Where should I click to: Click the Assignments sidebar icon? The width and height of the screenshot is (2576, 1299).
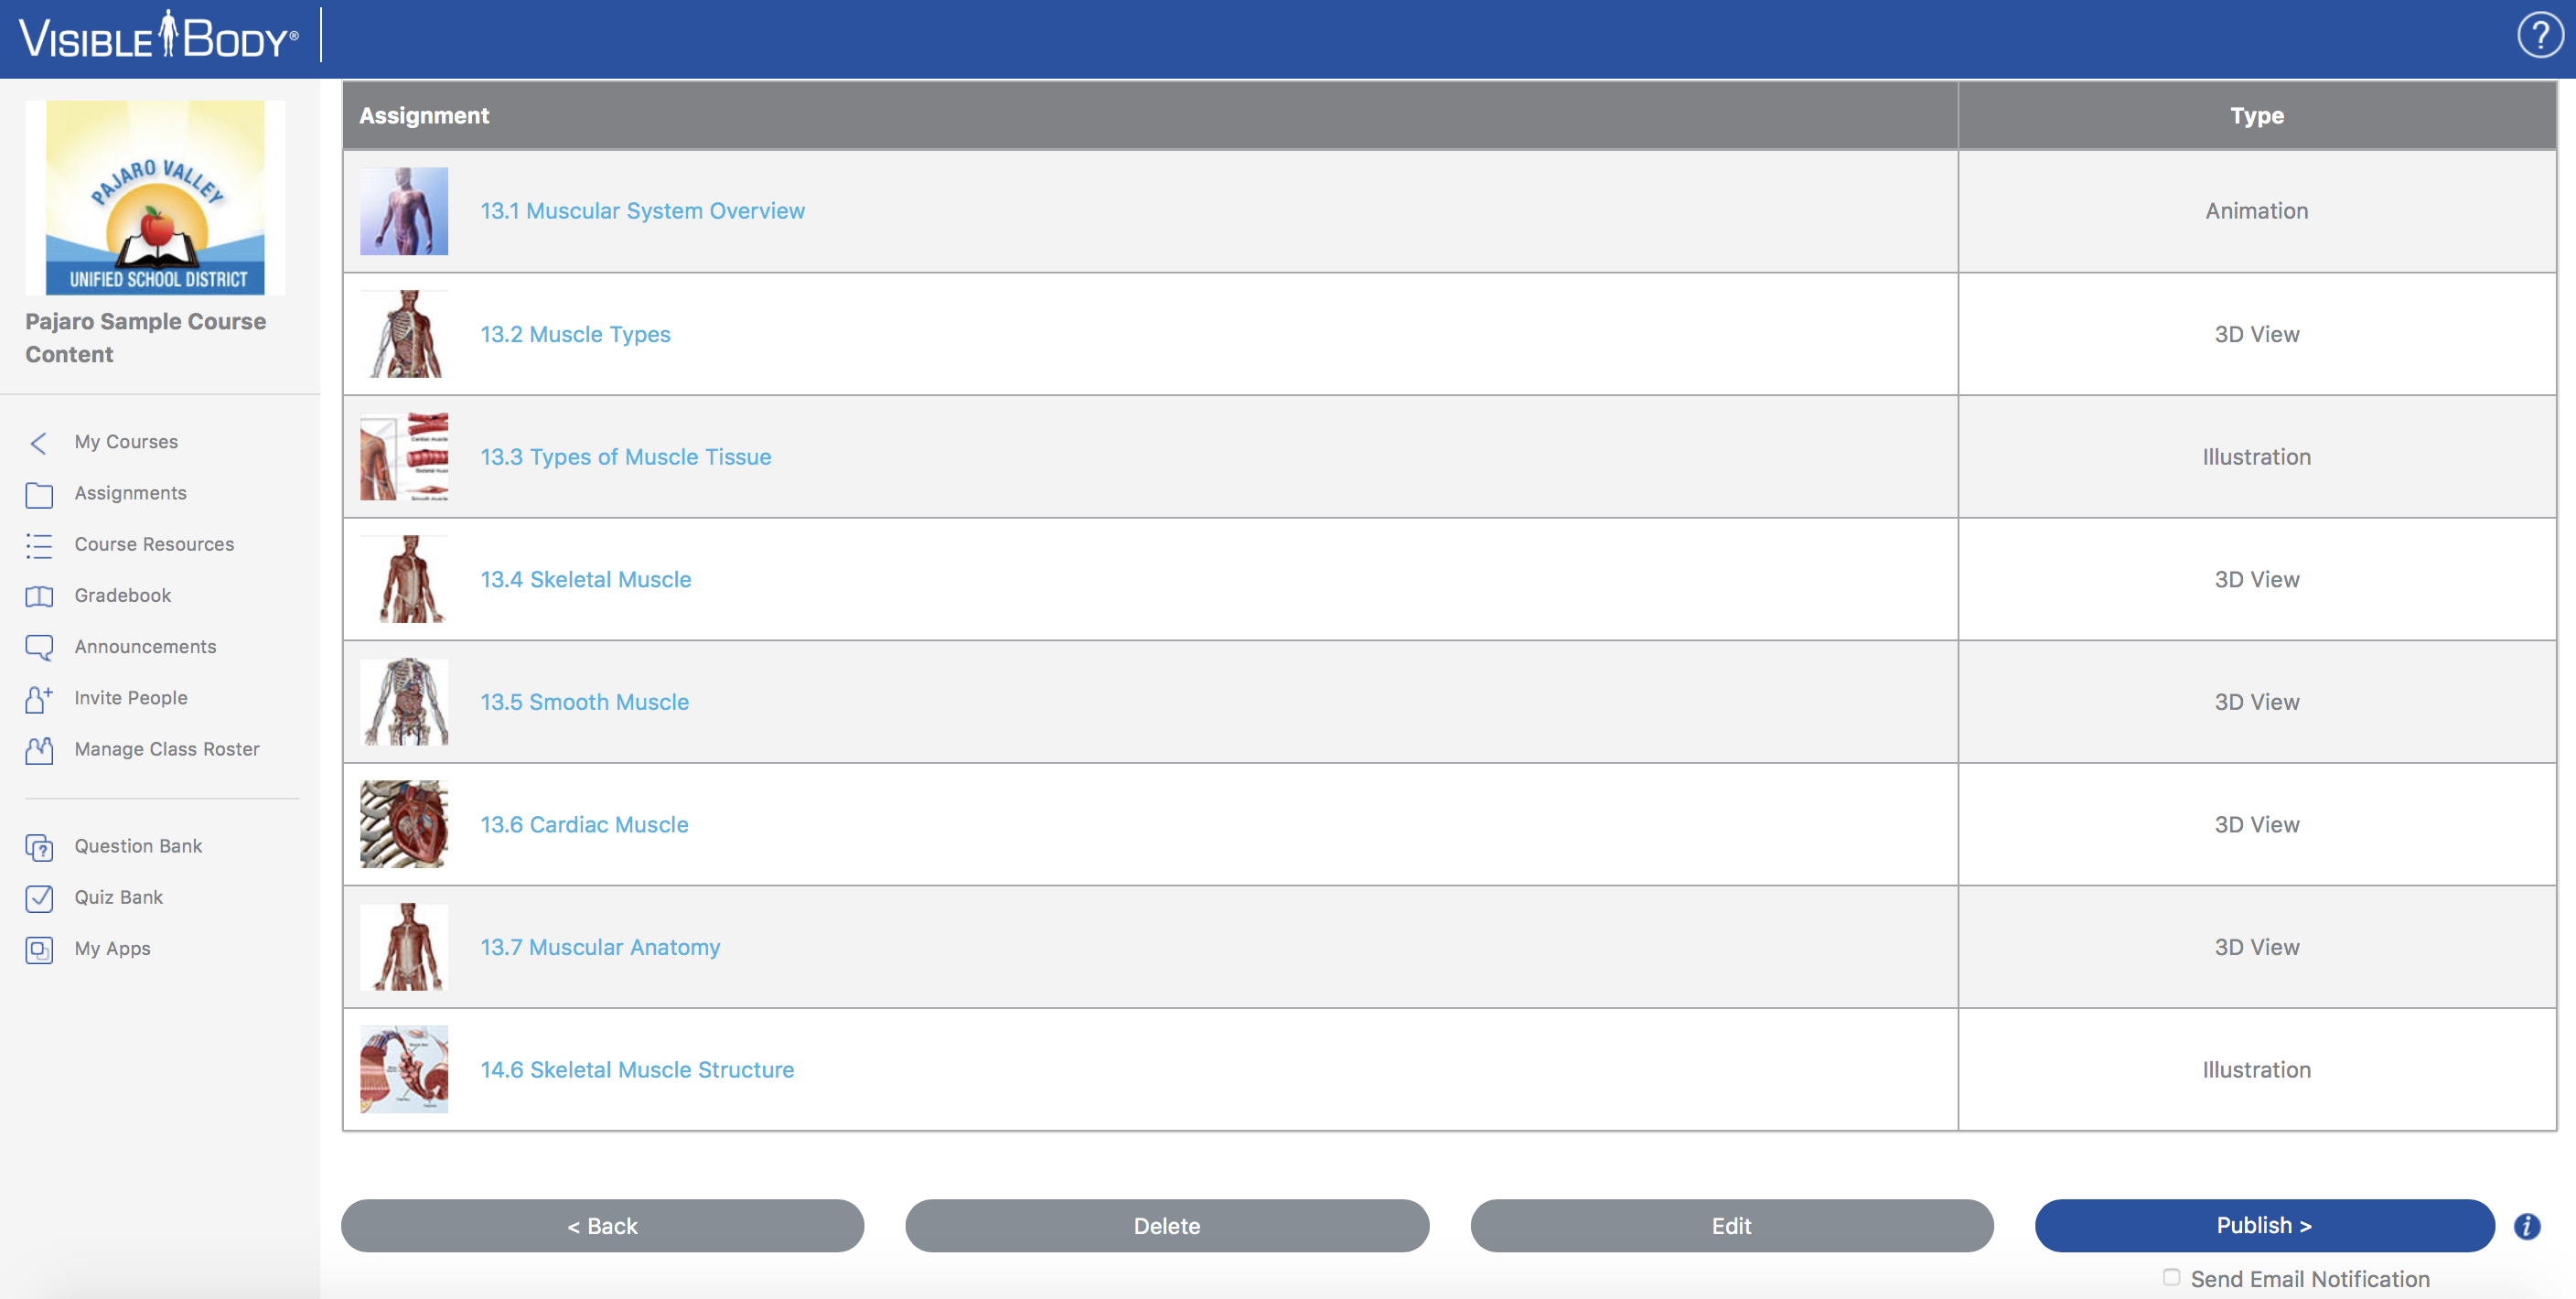pyautogui.click(x=39, y=492)
